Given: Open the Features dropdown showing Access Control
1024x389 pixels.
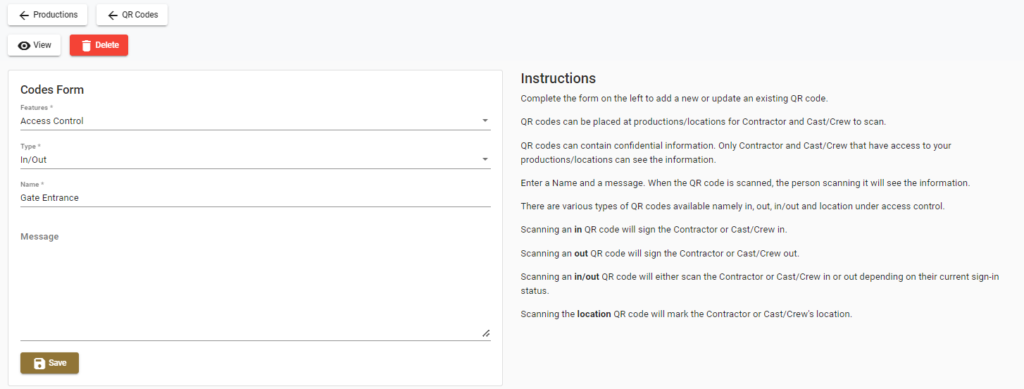Looking at the screenshot, I should pos(255,121).
